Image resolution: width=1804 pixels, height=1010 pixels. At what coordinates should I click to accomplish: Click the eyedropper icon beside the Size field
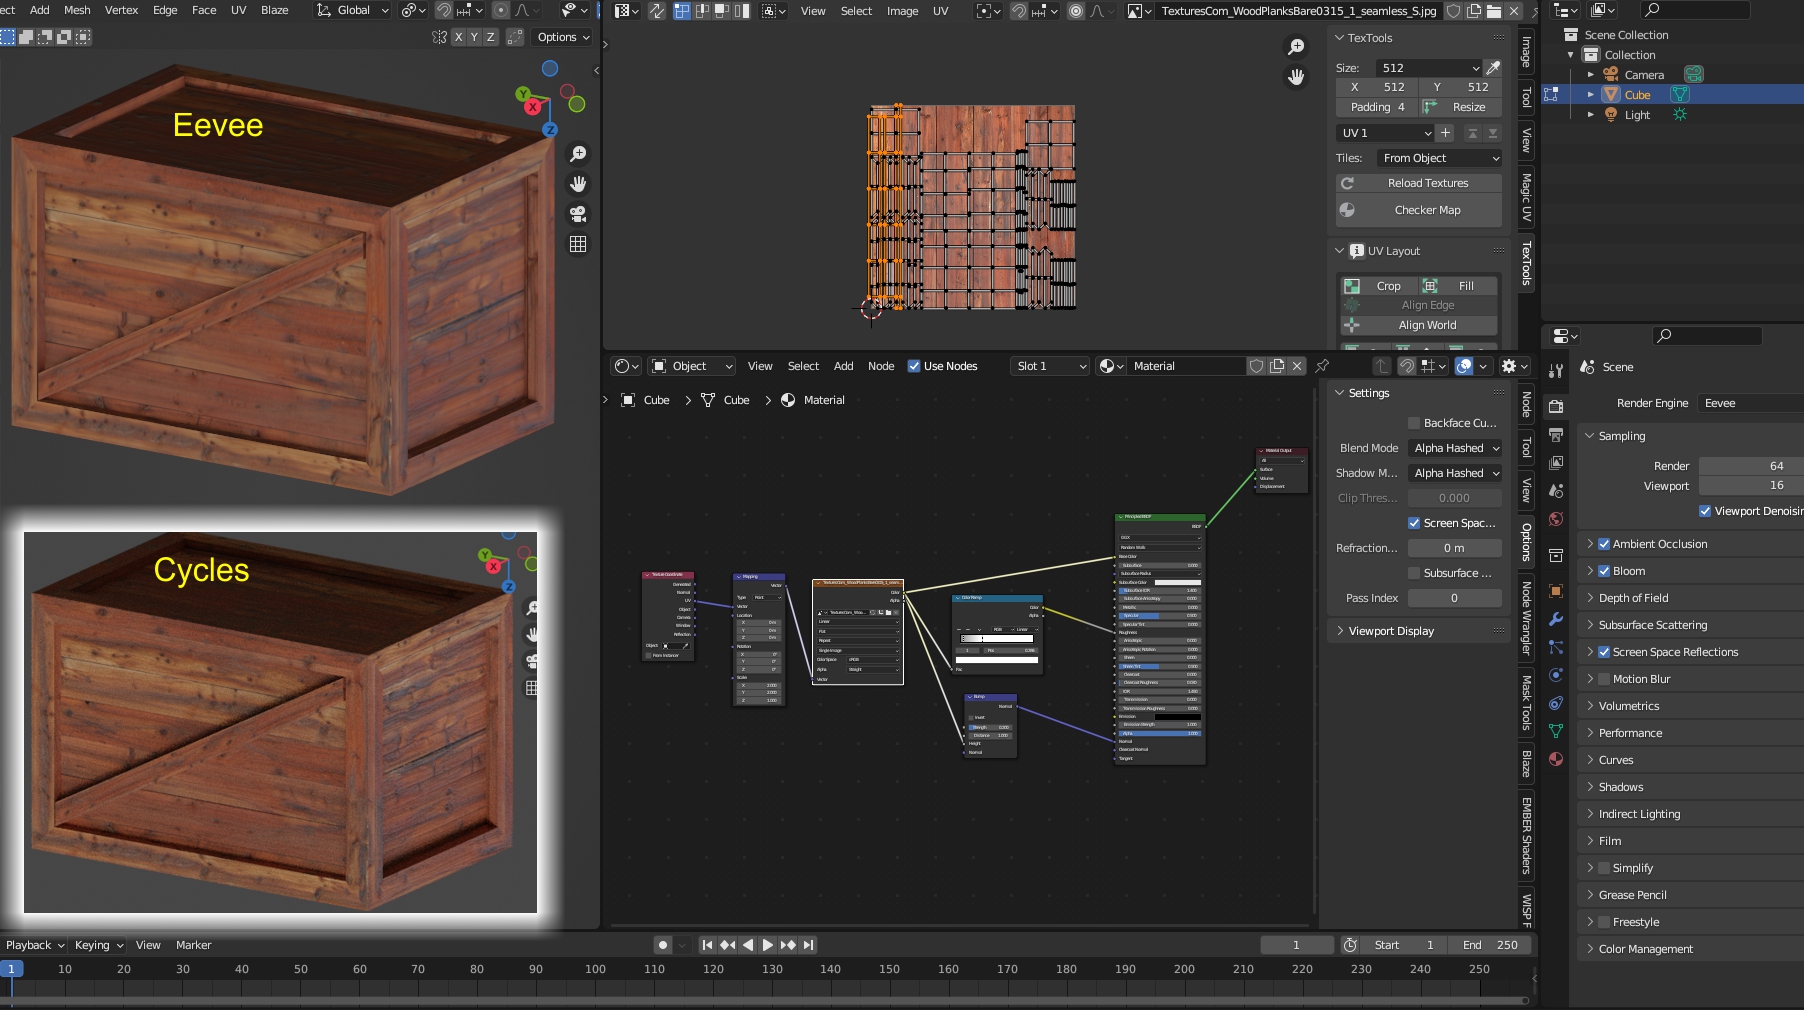coord(1493,68)
